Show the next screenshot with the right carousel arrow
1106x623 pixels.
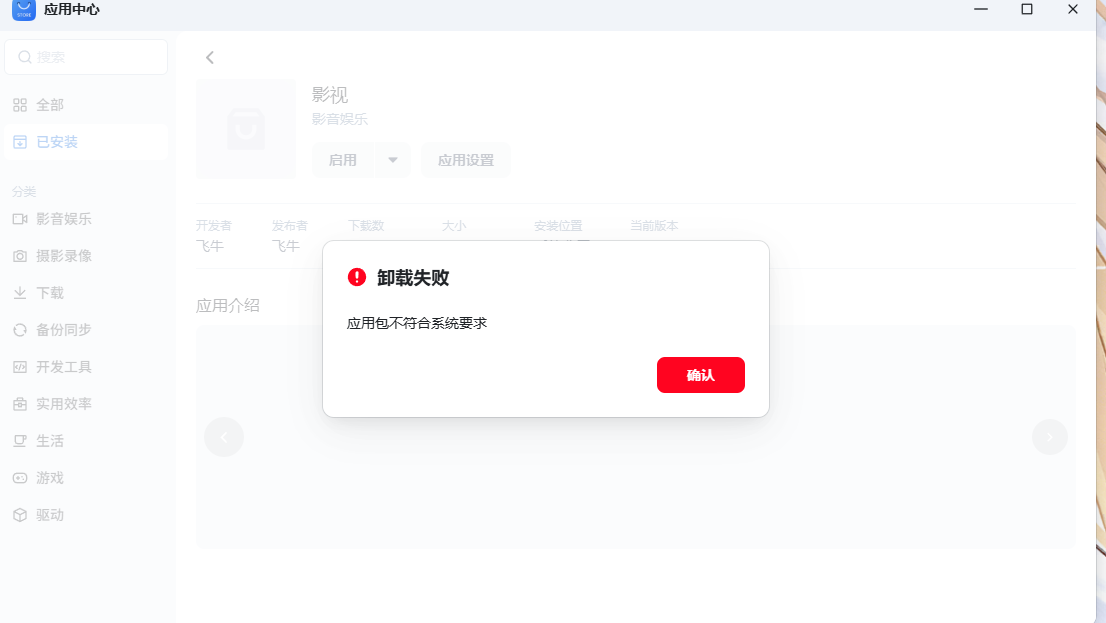(1050, 437)
